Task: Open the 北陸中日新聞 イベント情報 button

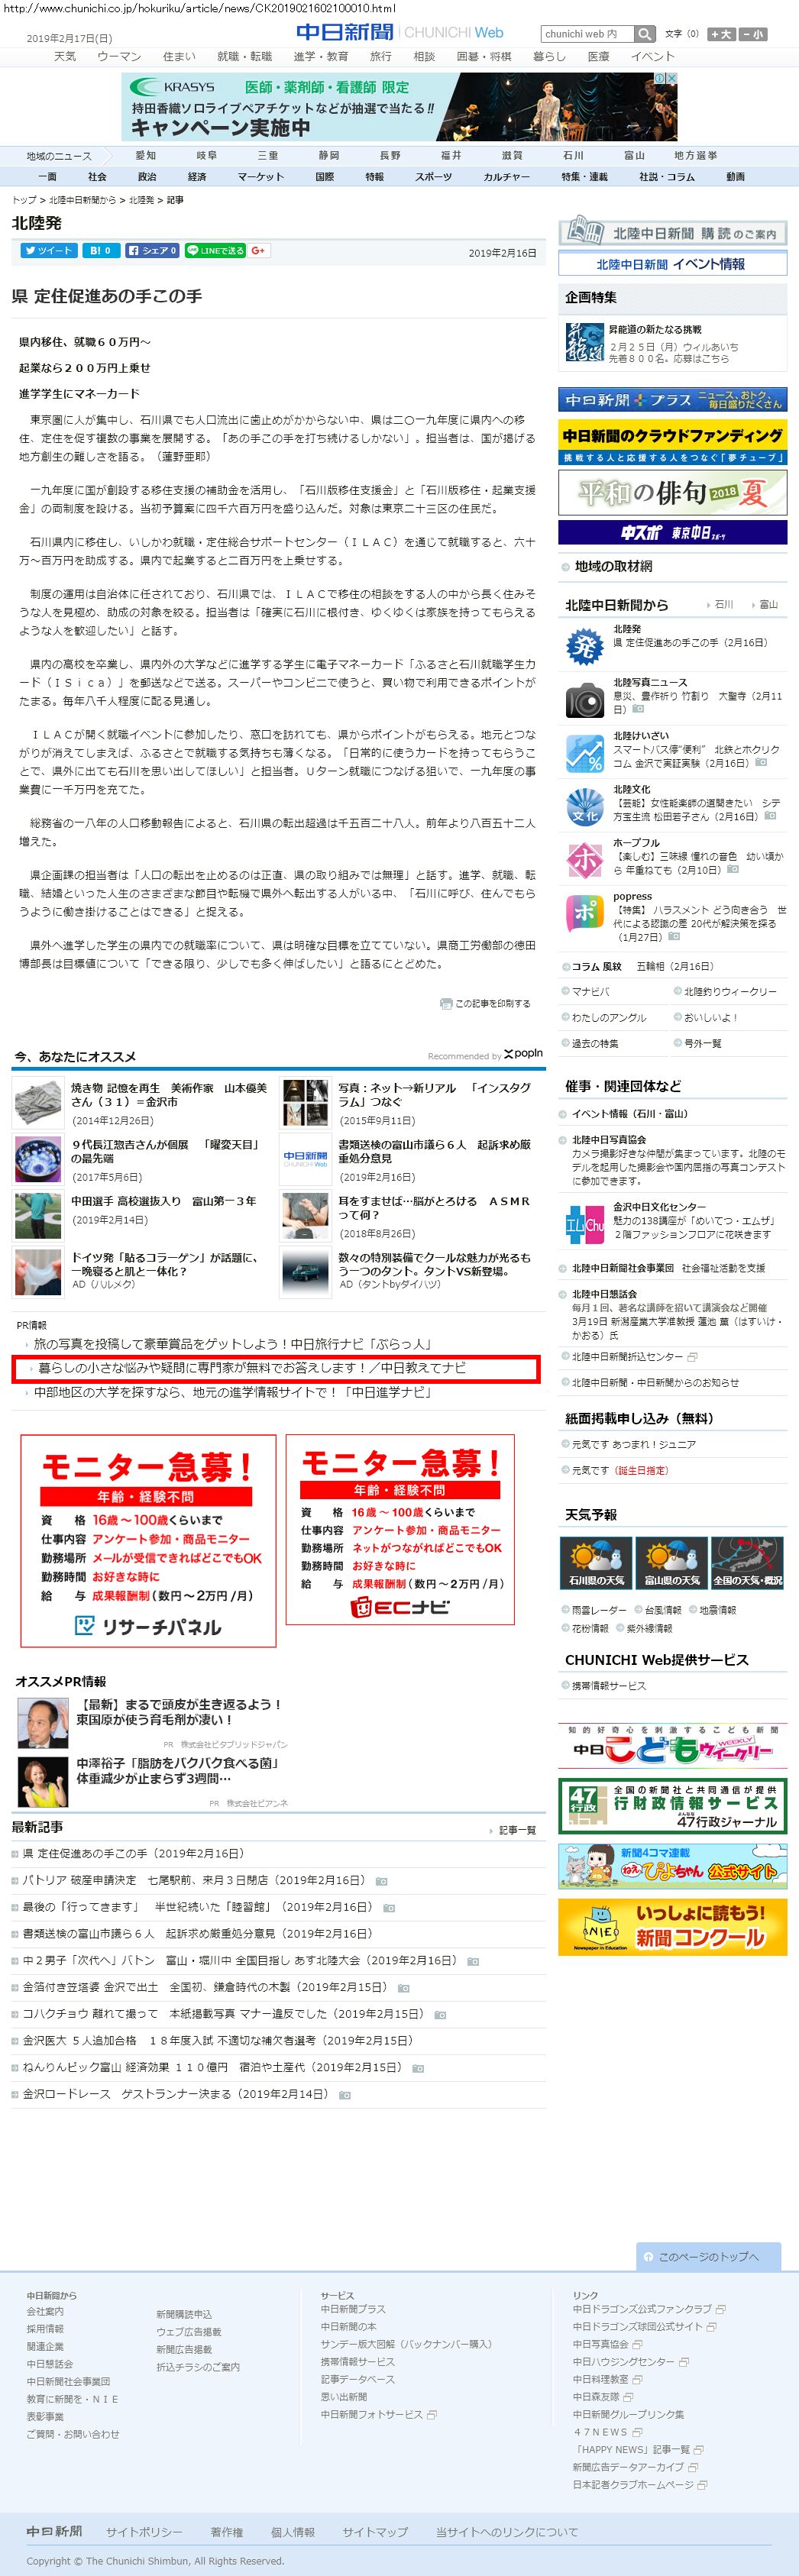Action: [672, 264]
